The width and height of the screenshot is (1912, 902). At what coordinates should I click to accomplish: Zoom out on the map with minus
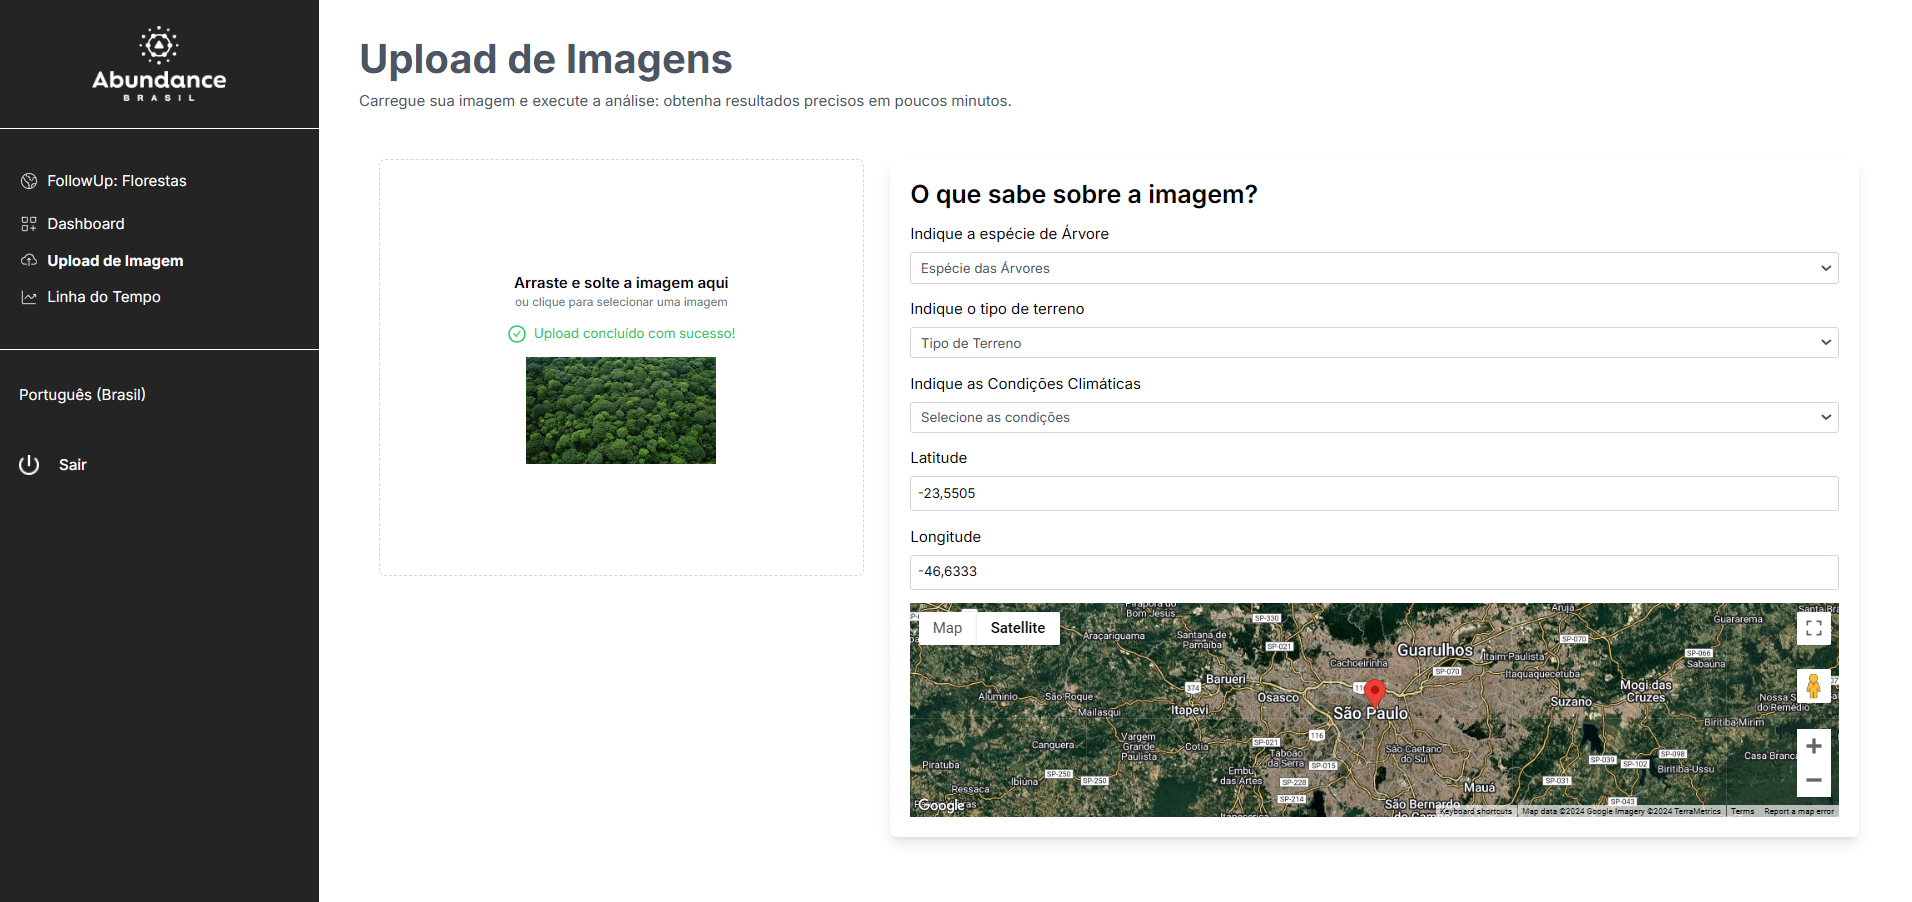coord(1813,780)
